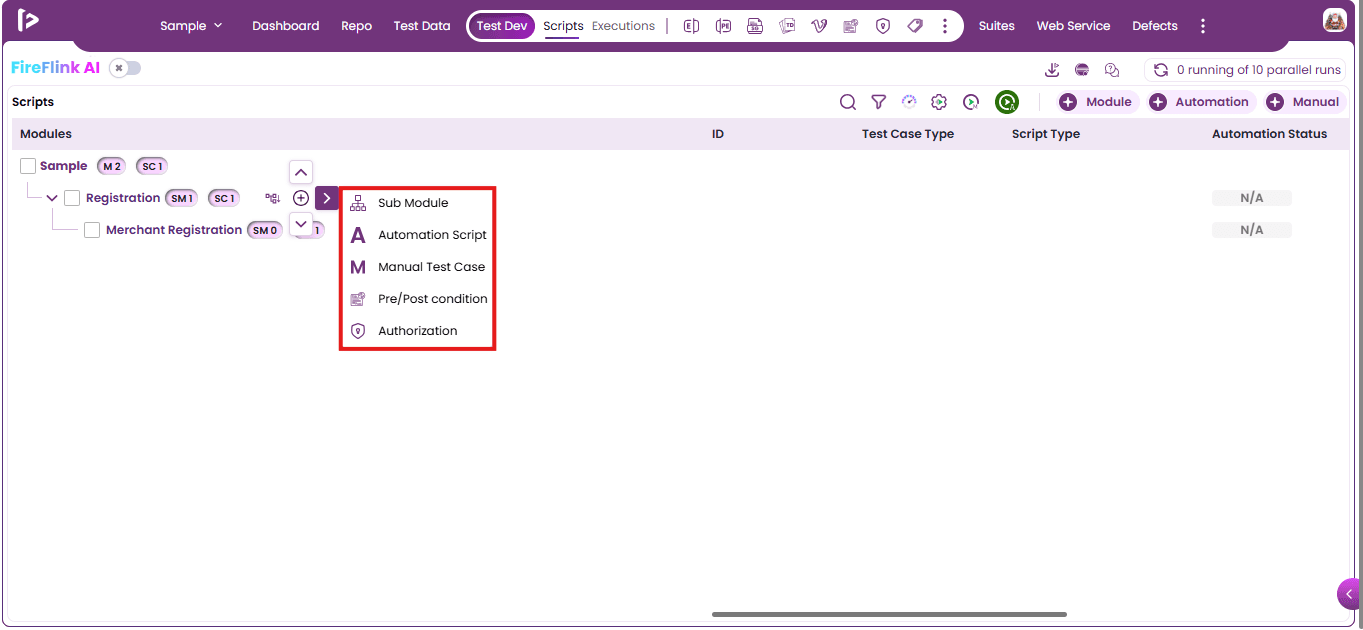
Task: Search scripts with the magnifier icon
Action: click(x=848, y=102)
